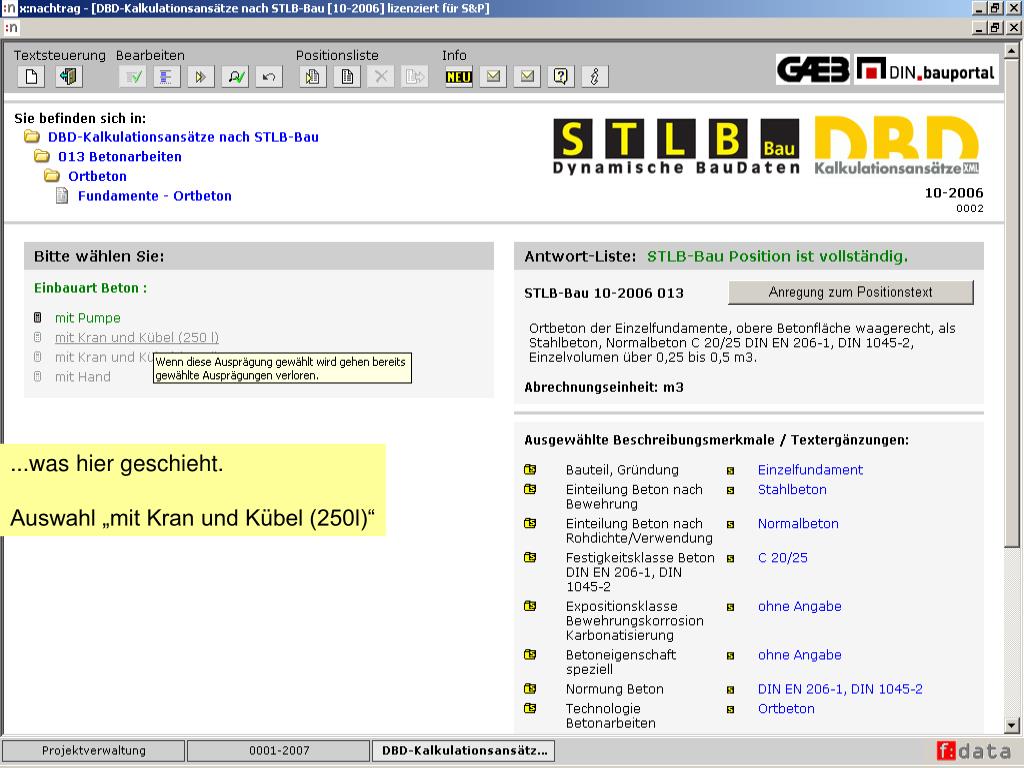
Task: Click folder icon of 'Festigkeitsklasse Beton' row
Action: tap(530, 557)
